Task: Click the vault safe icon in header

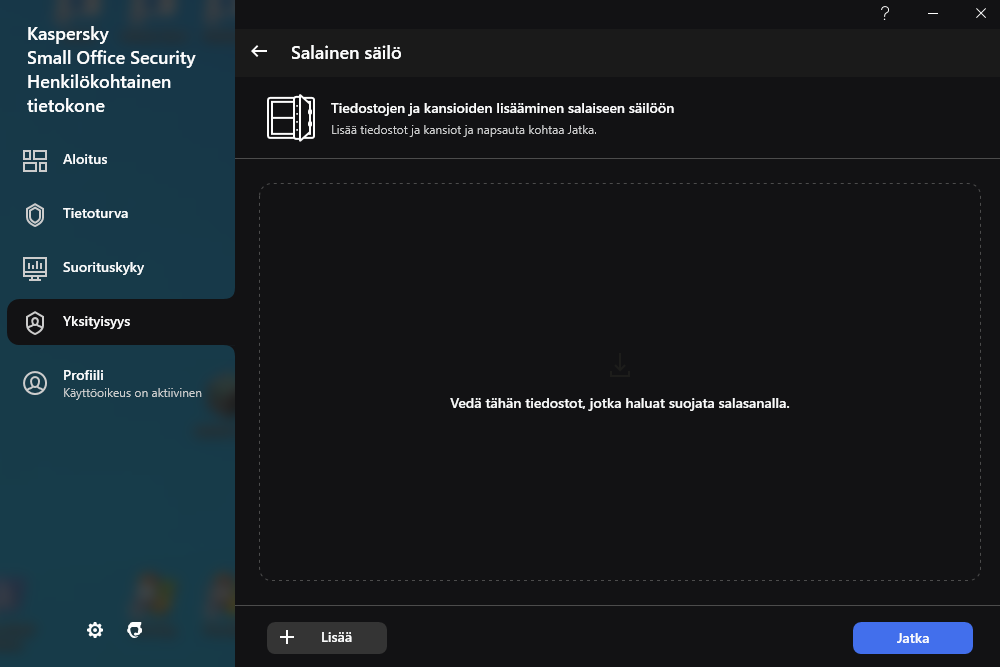Action: [291, 118]
